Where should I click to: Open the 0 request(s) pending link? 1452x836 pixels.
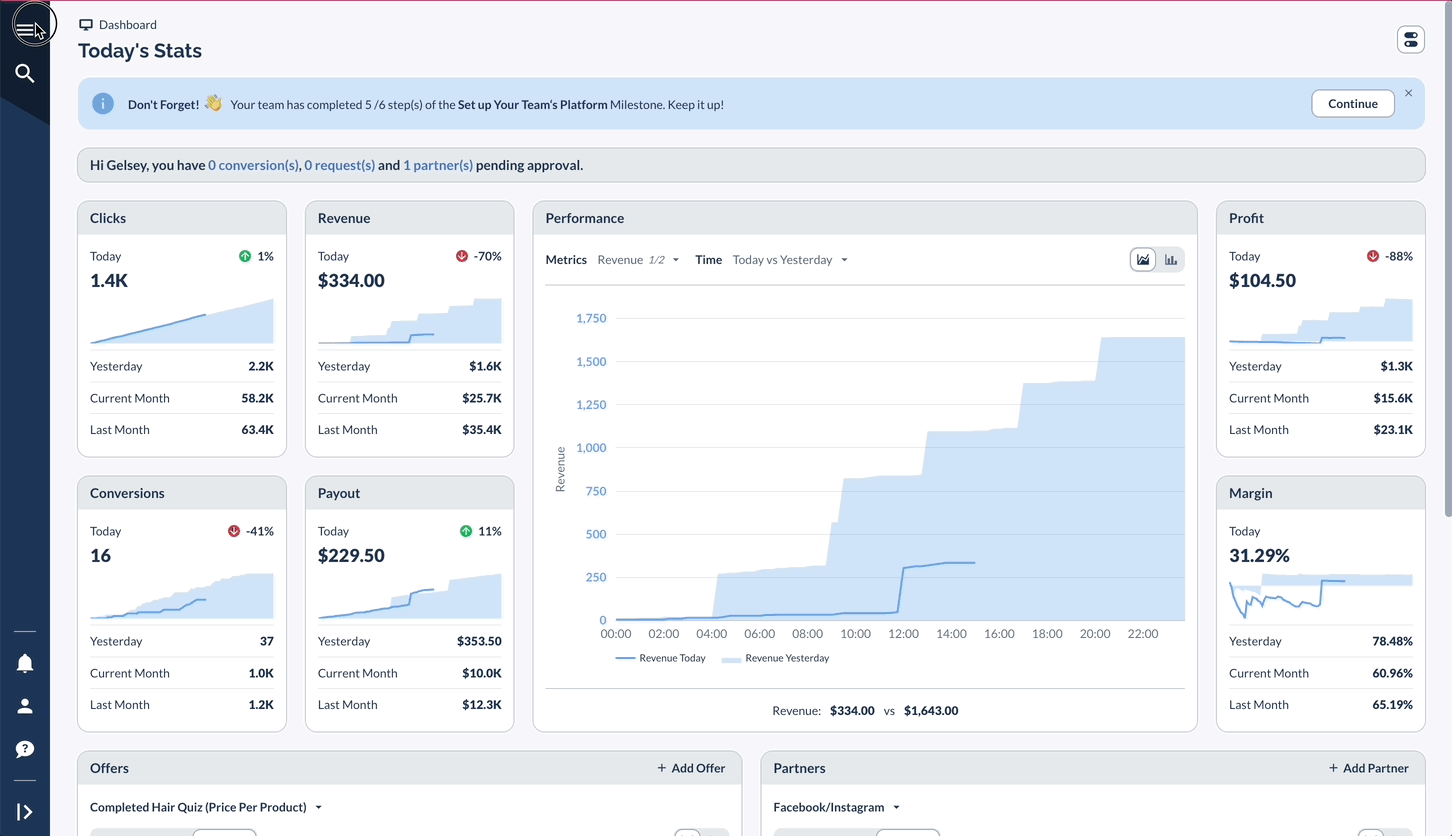point(340,165)
